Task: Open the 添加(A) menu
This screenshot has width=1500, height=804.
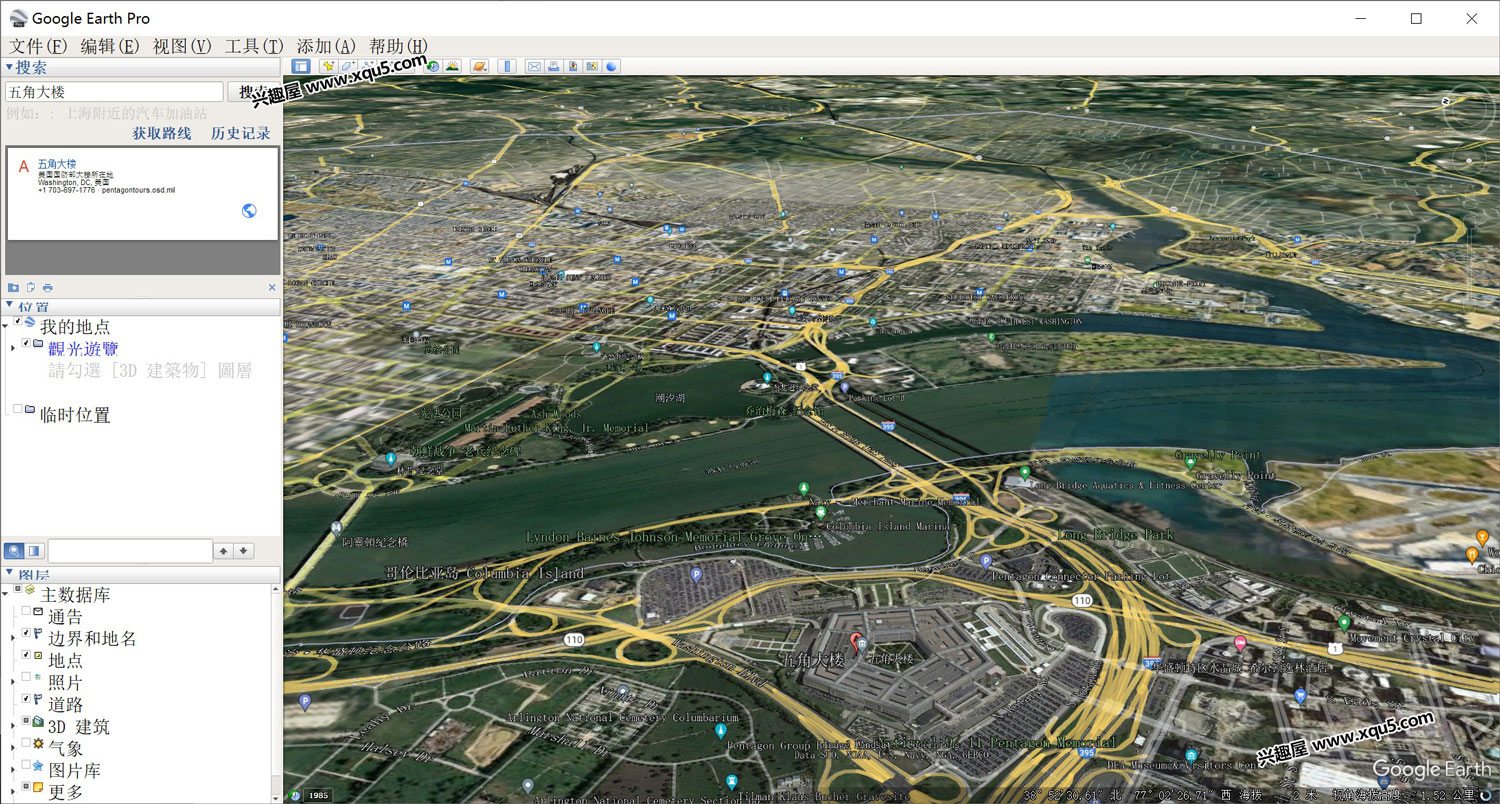Action: (326, 46)
